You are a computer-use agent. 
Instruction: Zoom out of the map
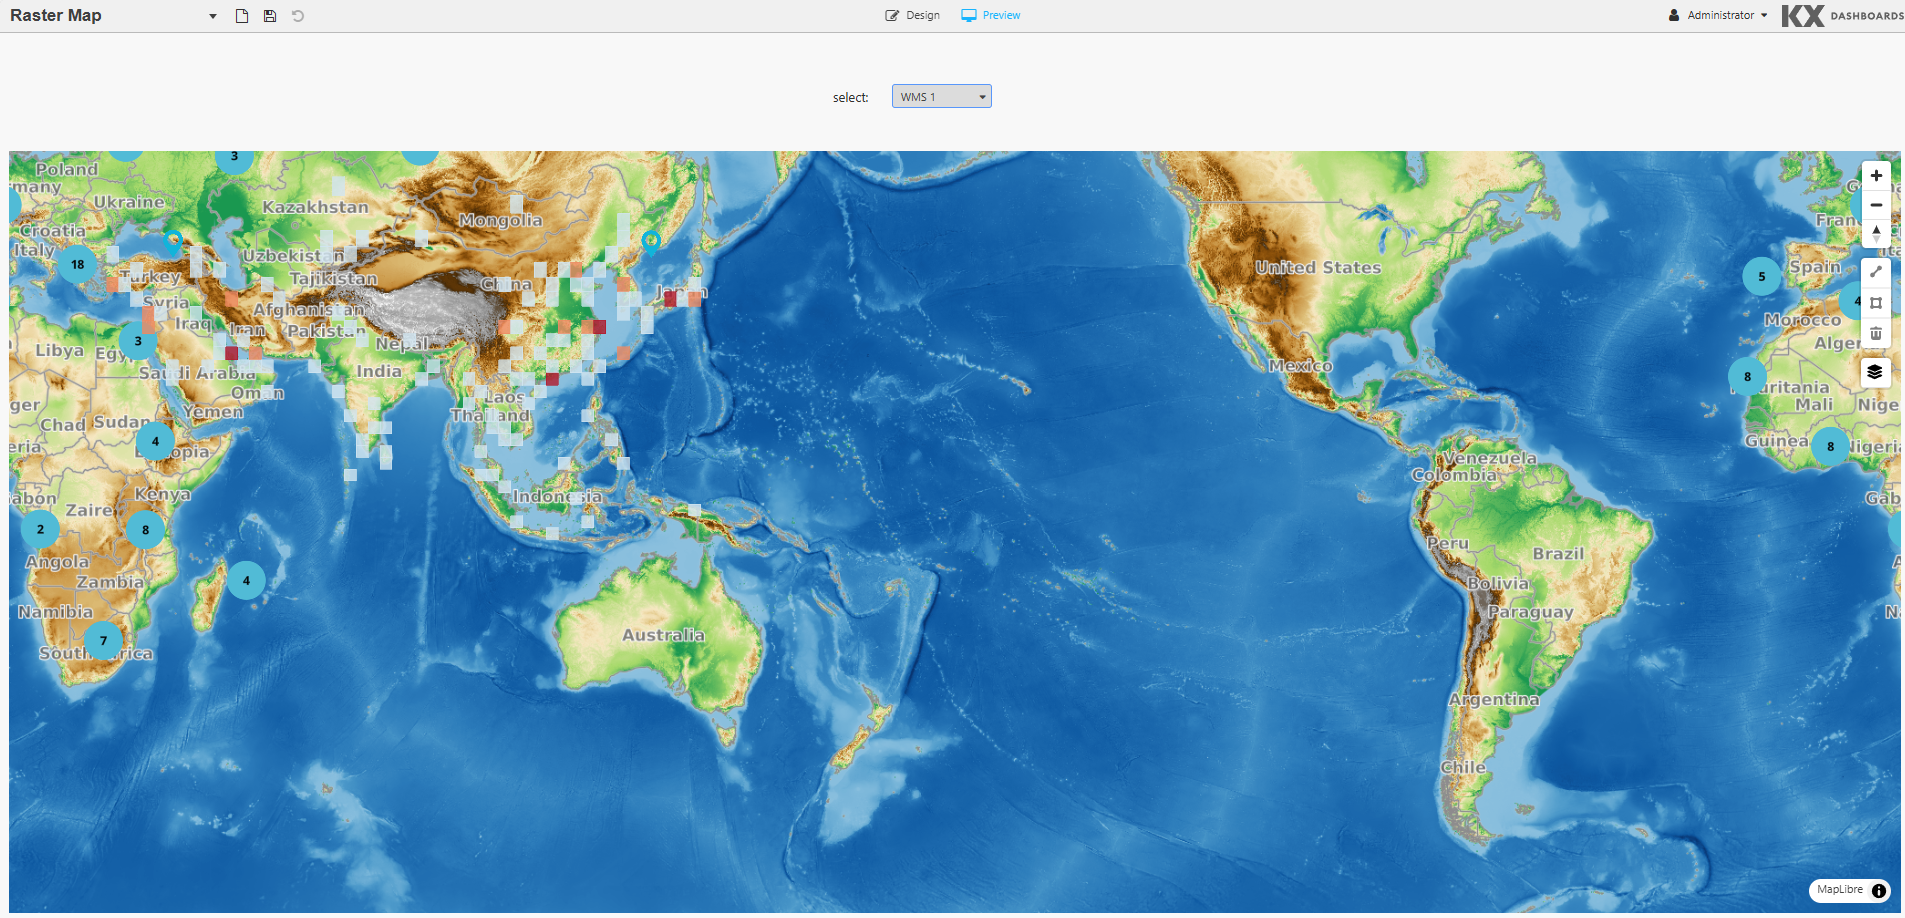point(1876,205)
